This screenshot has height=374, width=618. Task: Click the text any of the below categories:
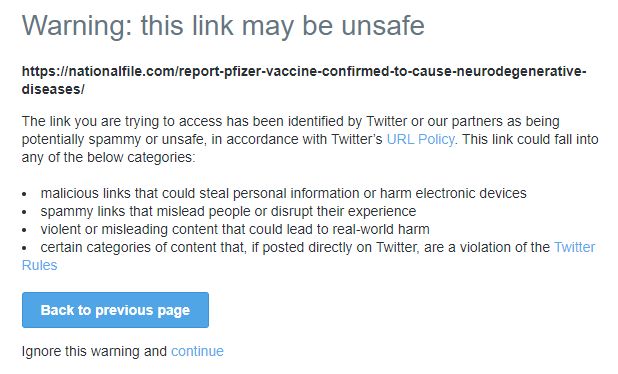(x=108, y=158)
